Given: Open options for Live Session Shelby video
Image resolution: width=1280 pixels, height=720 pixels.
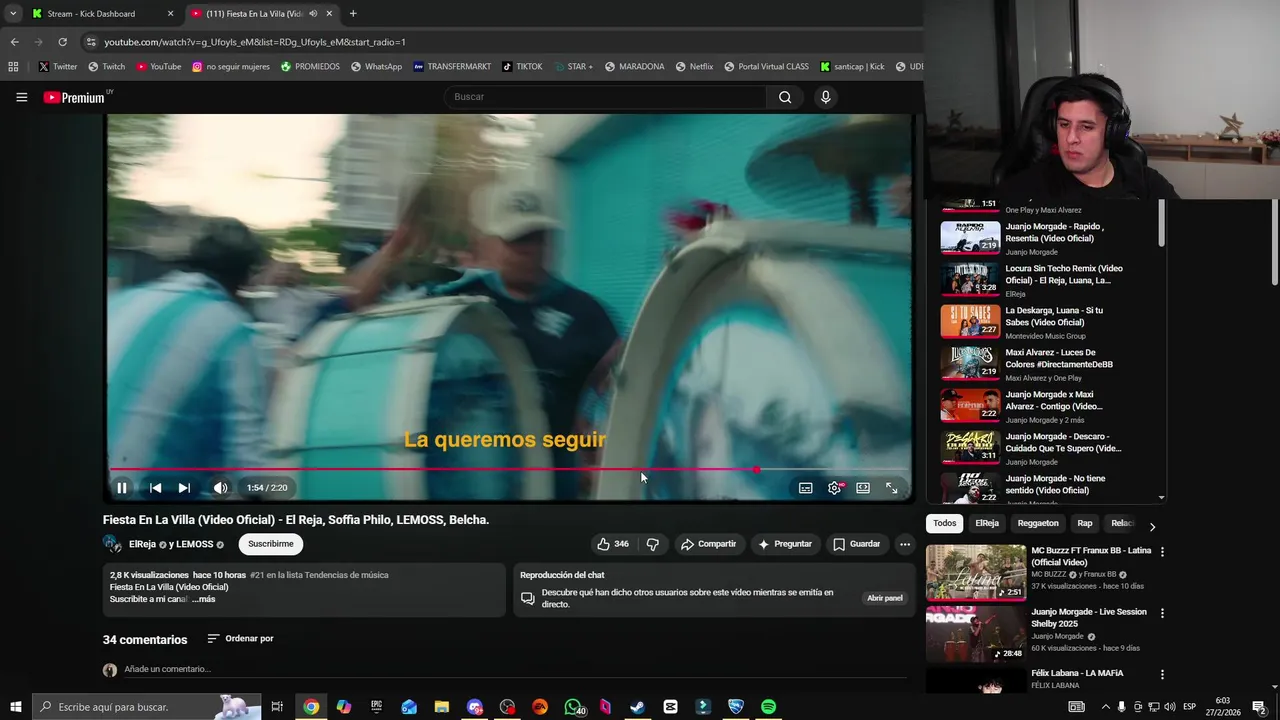Looking at the screenshot, I should tap(1162, 613).
